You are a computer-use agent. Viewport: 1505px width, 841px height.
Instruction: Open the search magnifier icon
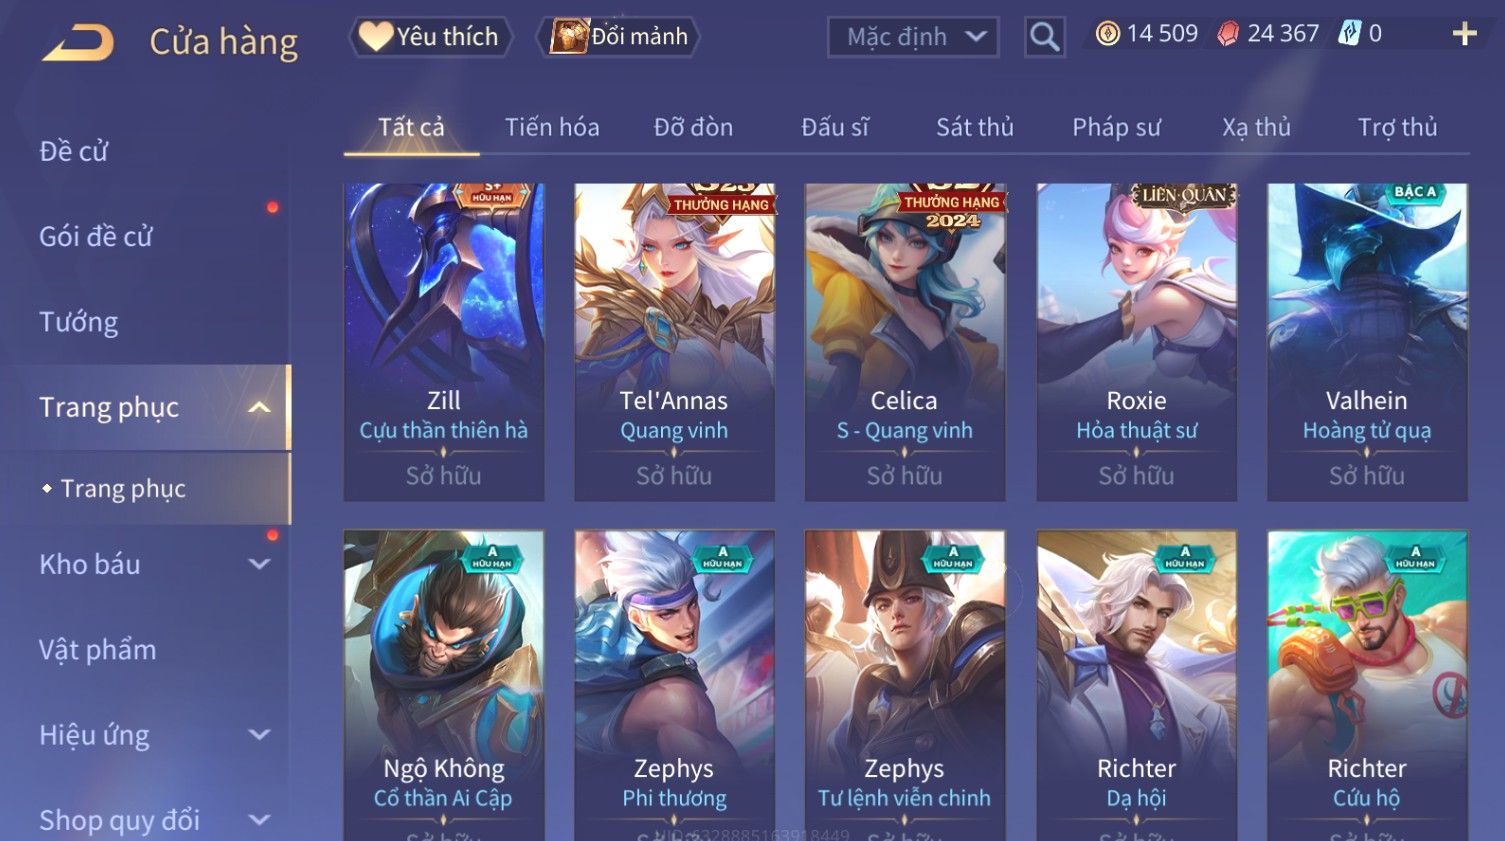(1044, 37)
